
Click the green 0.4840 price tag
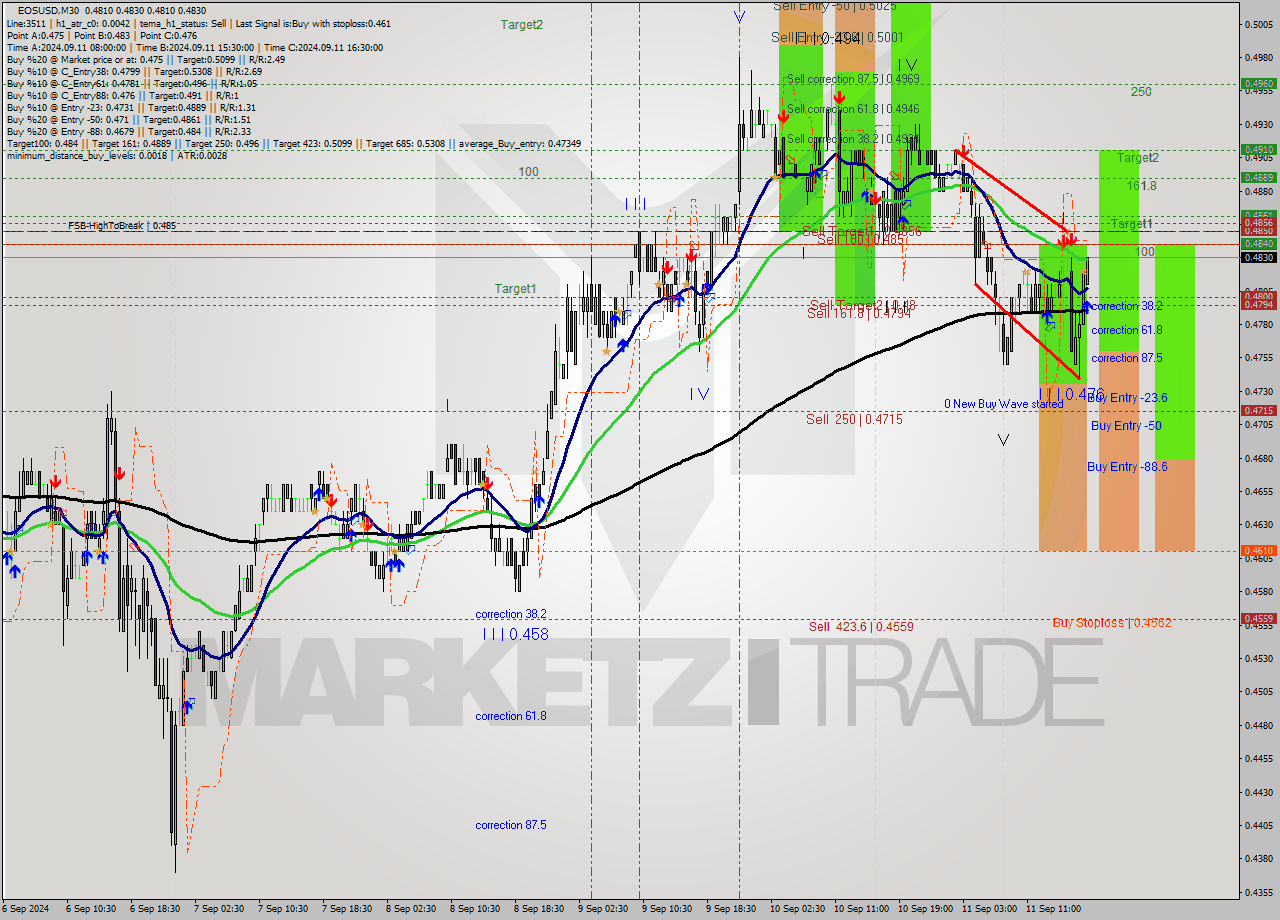click(1258, 243)
